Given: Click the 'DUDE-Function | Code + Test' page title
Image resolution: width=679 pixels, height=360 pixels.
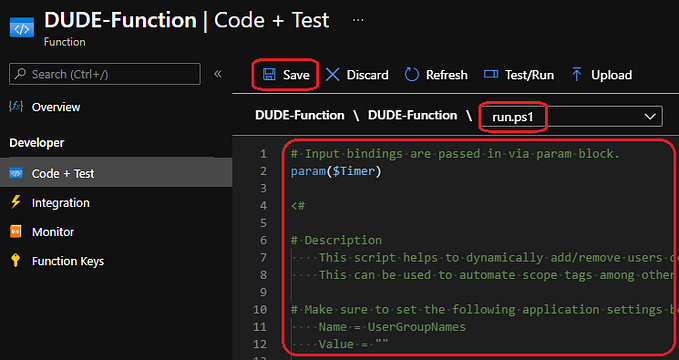Looking at the screenshot, I should 187,20.
